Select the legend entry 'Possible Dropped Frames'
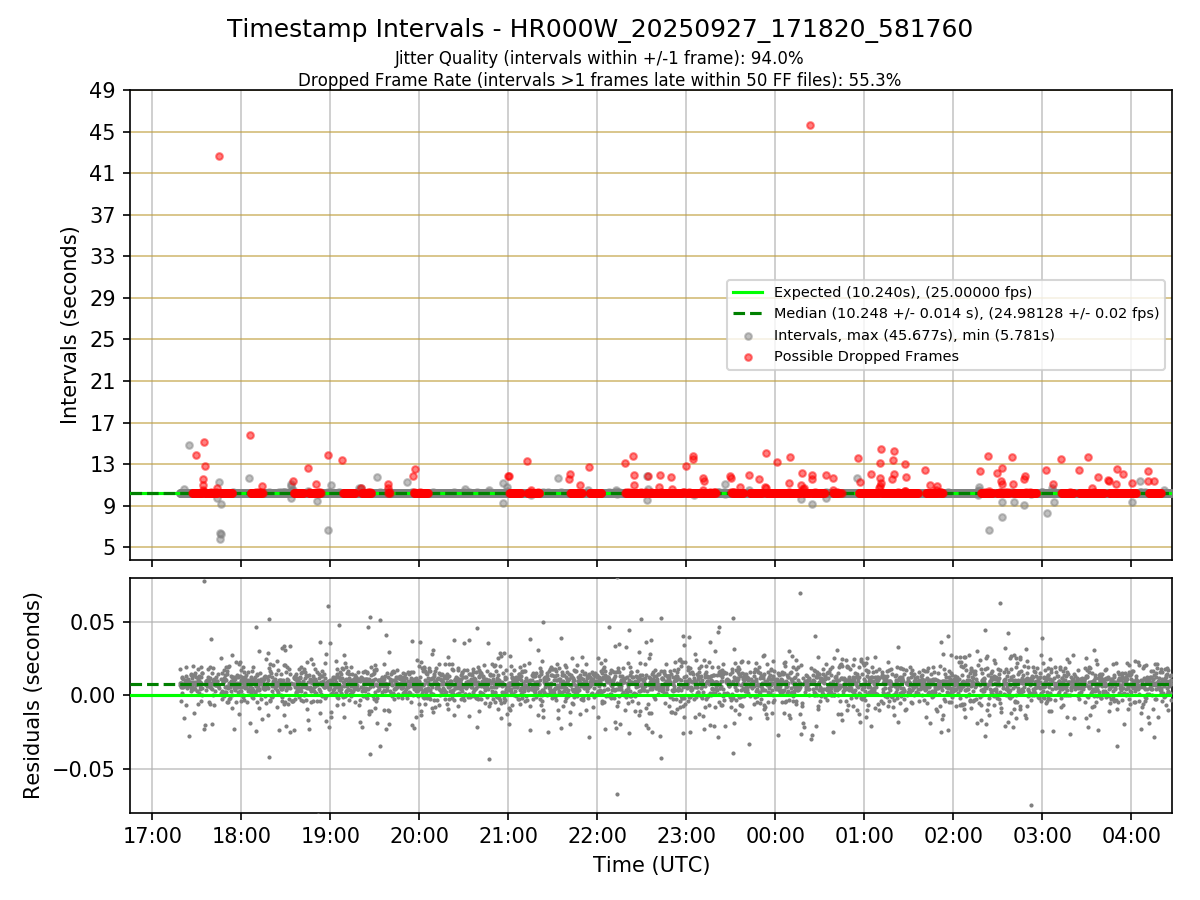1200x900 pixels. [x=866, y=356]
